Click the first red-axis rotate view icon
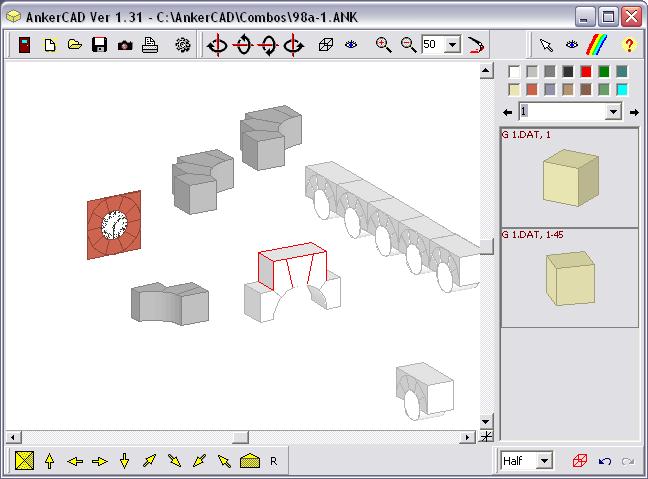Viewport: 648px width, 479px height. pyautogui.click(x=217, y=45)
